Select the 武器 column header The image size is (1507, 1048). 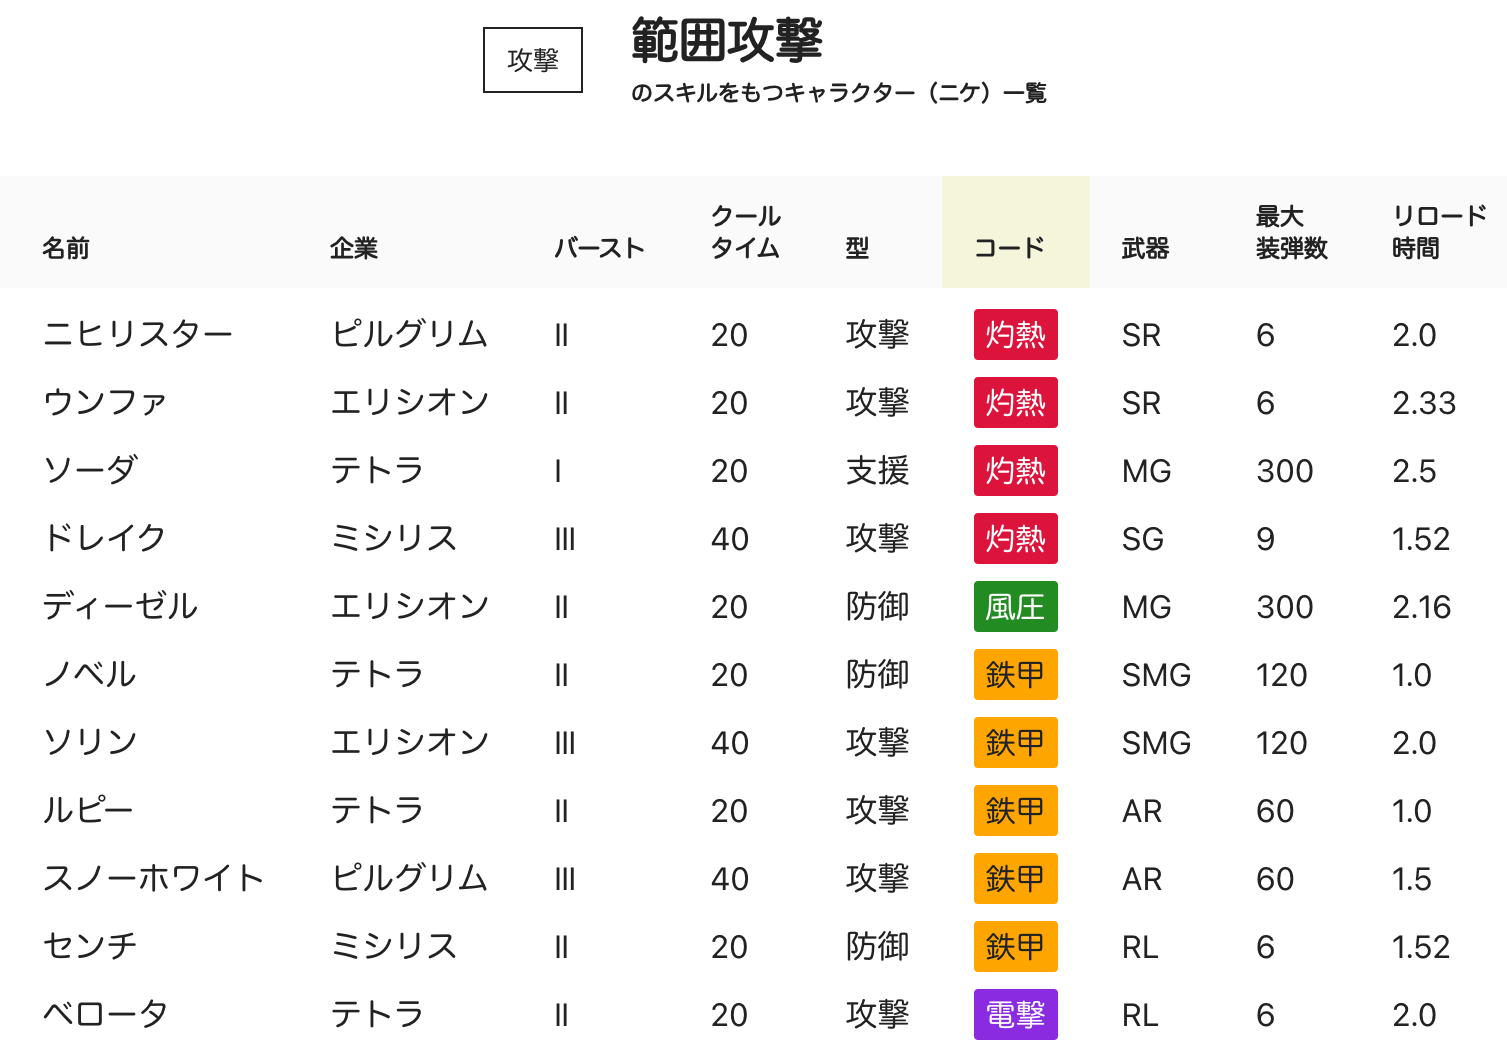pyautogui.click(x=1145, y=247)
